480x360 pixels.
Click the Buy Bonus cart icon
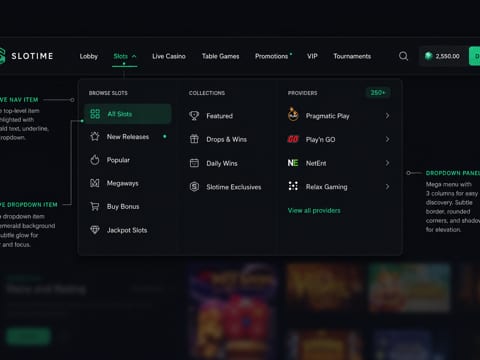click(95, 207)
